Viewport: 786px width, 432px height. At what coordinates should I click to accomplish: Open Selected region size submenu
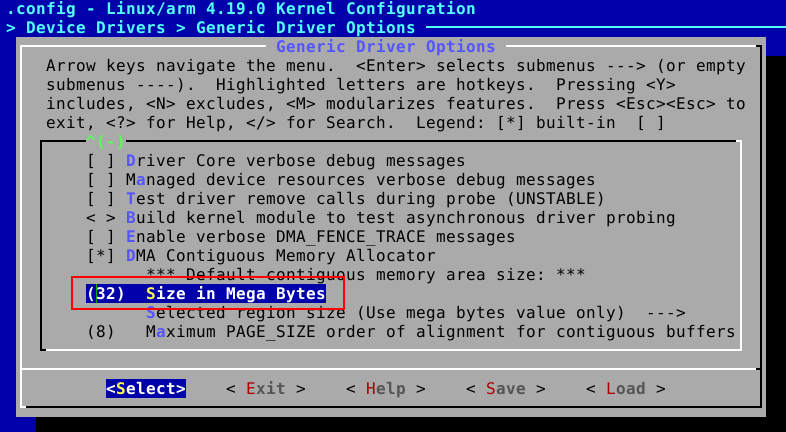416,313
